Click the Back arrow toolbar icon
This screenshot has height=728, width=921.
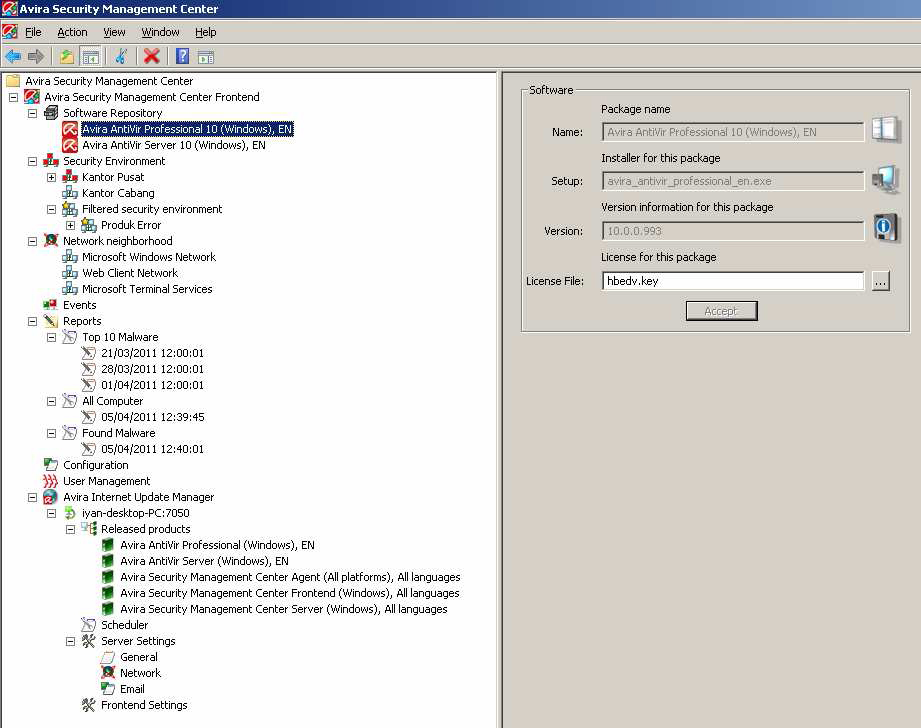tap(13, 56)
